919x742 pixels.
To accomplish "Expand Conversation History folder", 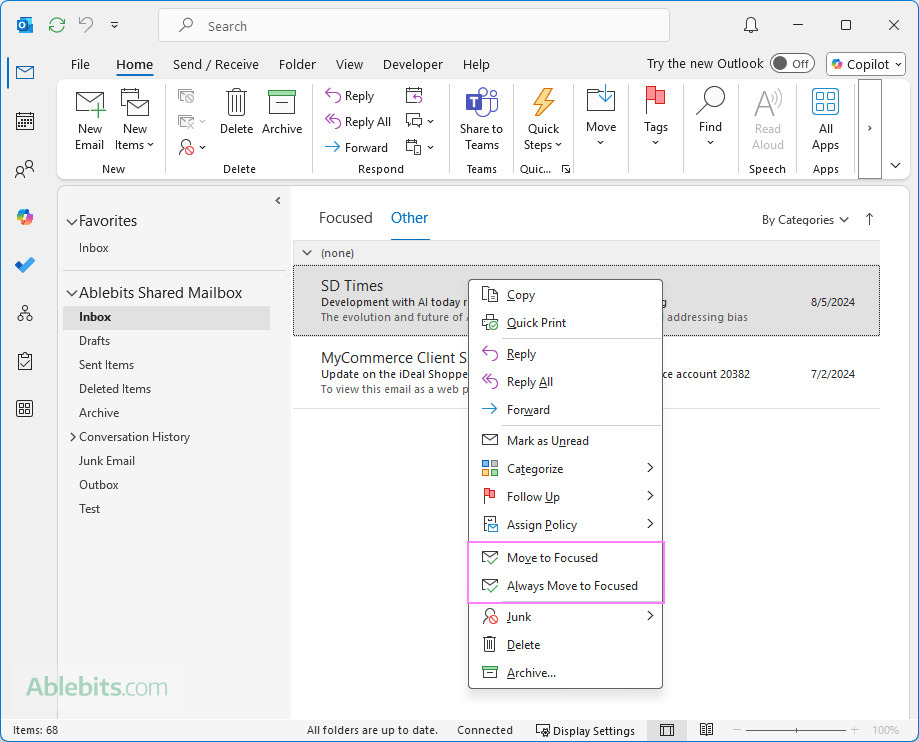I will coord(73,437).
